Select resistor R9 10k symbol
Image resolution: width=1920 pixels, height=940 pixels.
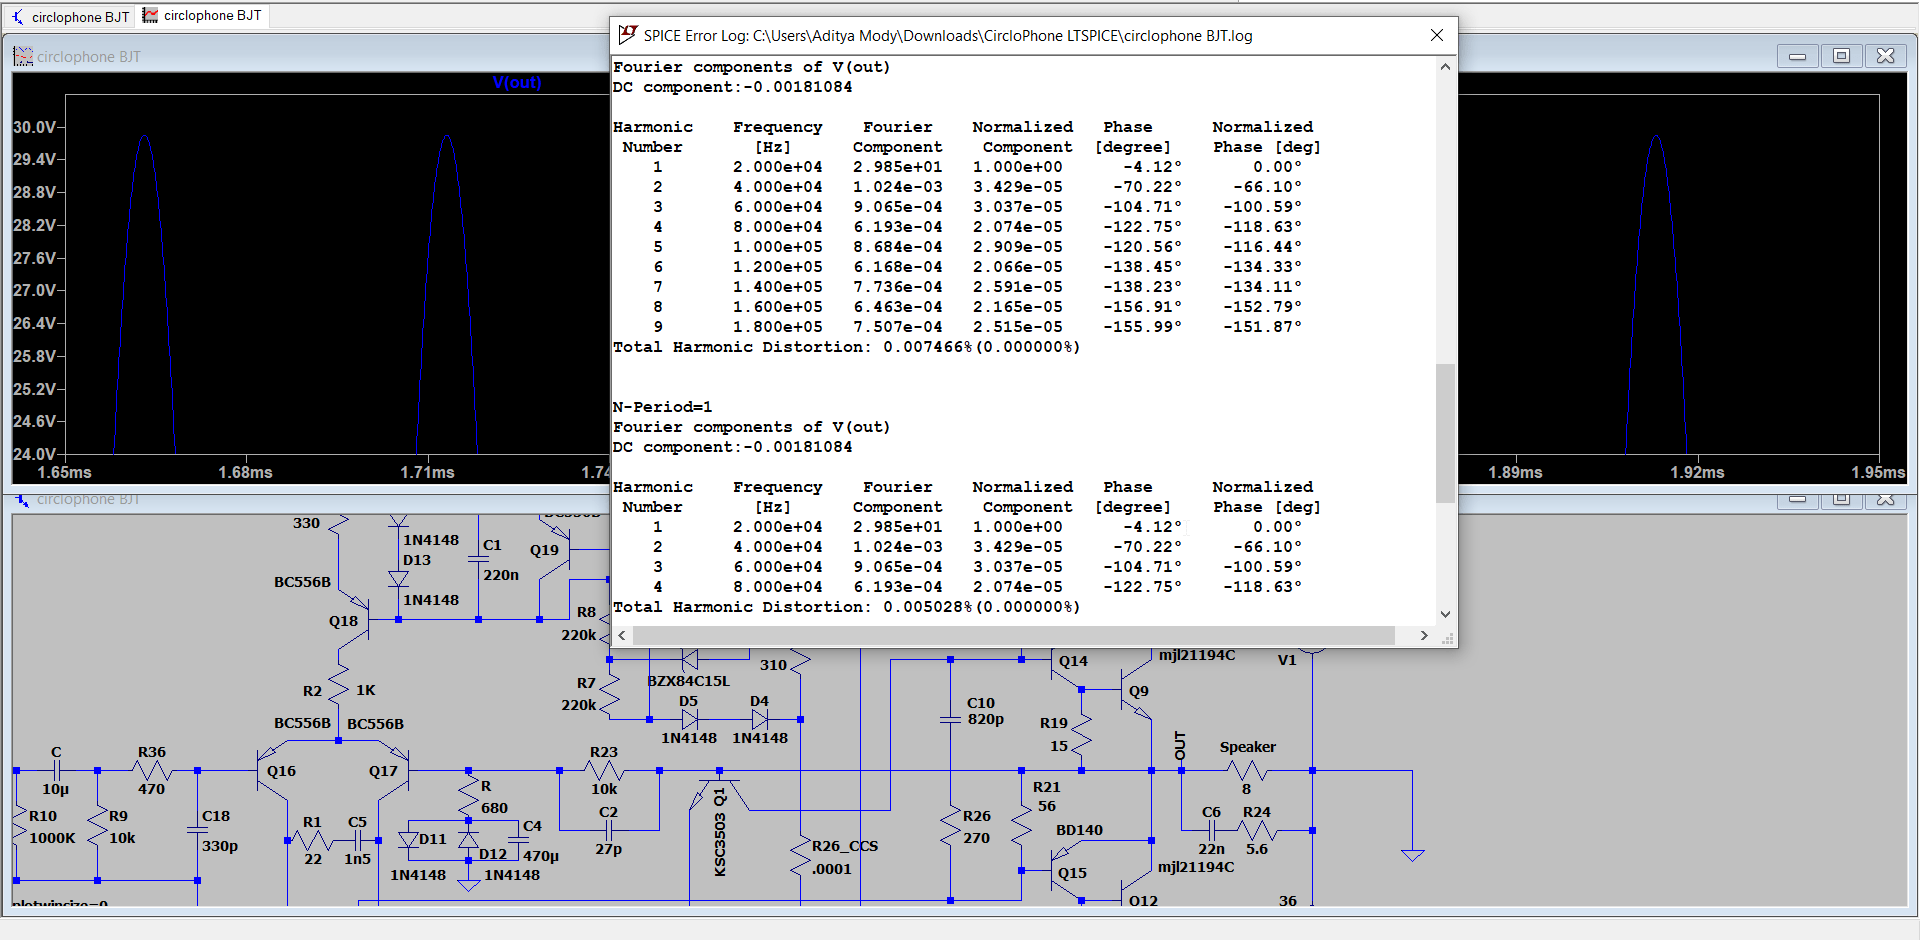pyautogui.click(x=97, y=826)
